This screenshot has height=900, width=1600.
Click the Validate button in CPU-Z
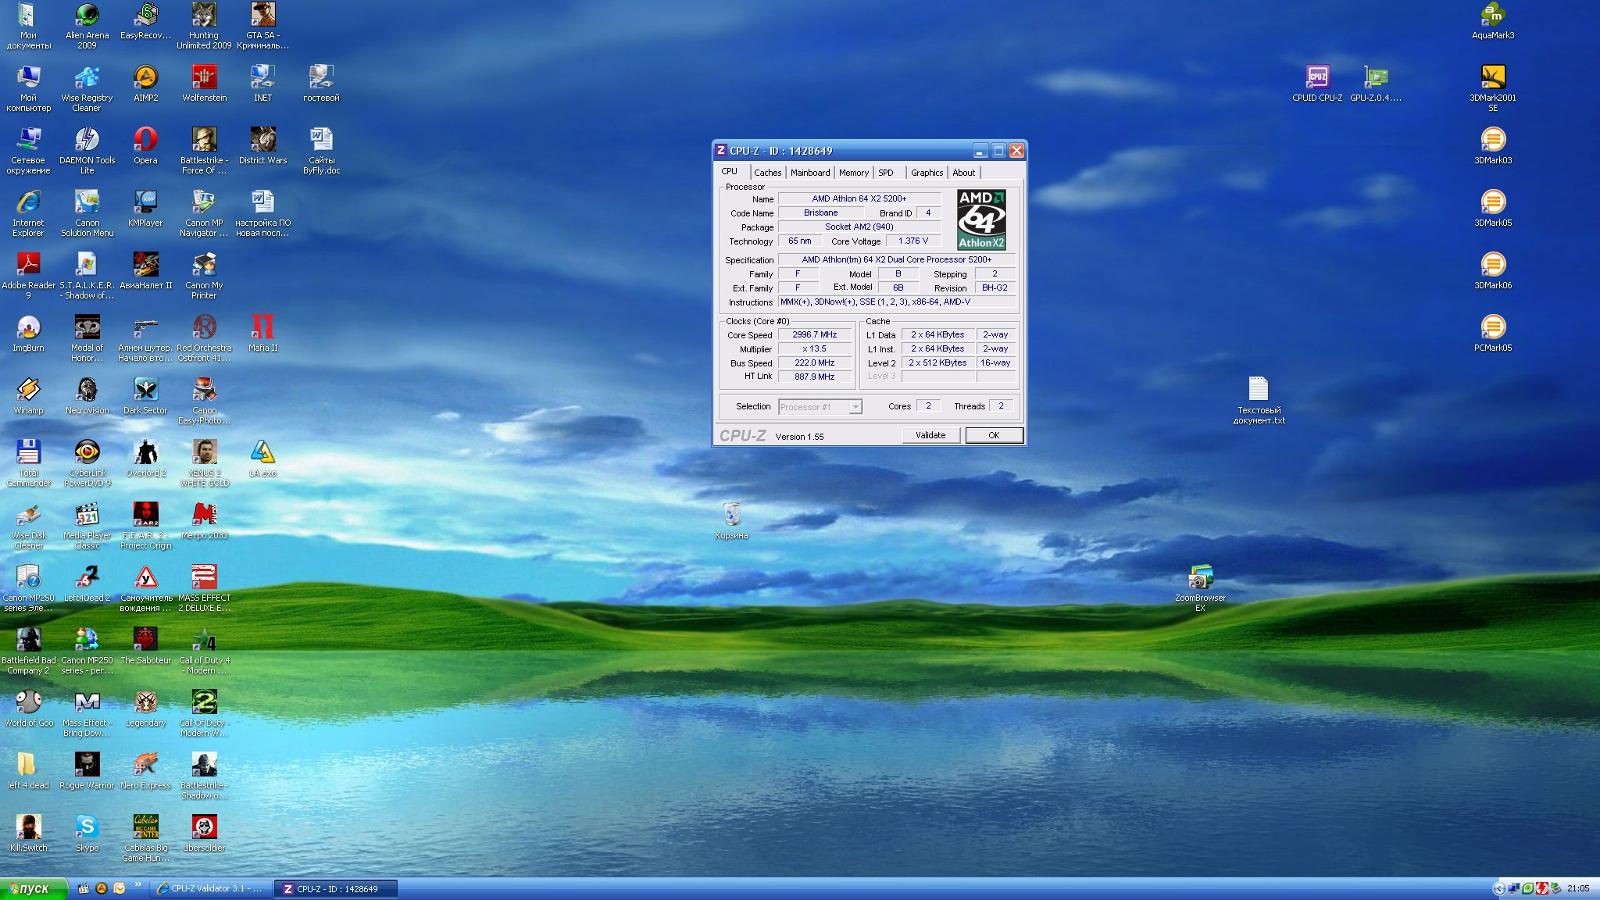[x=931, y=435]
